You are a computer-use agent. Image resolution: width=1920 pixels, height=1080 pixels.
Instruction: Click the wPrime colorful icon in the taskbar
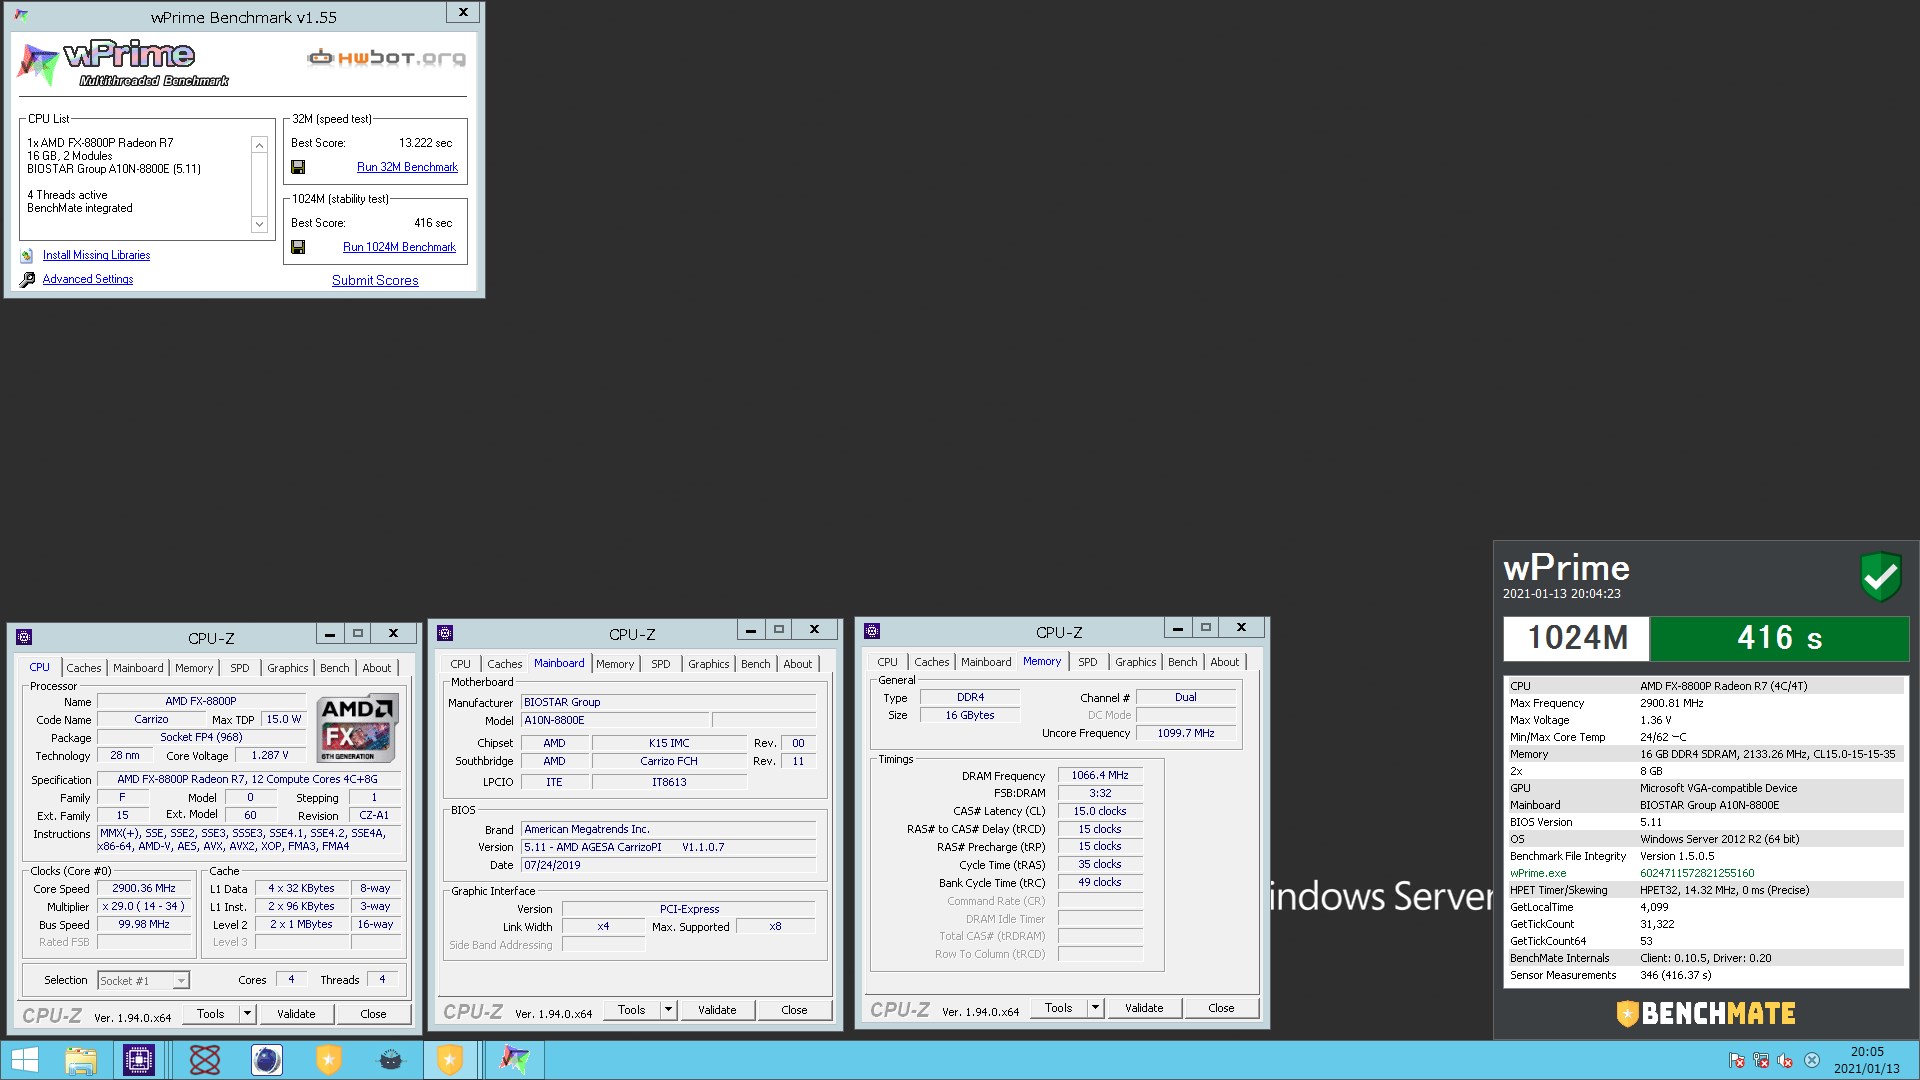click(x=514, y=1060)
